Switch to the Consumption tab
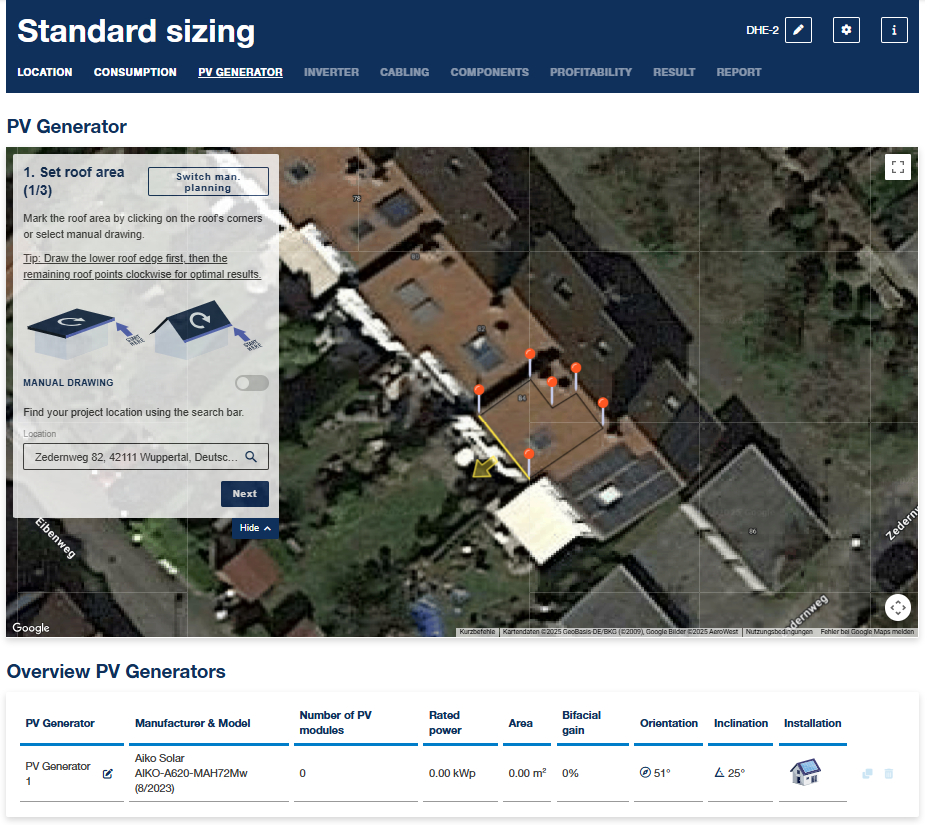Image resolution: width=925 pixels, height=825 pixels. [135, 72]
